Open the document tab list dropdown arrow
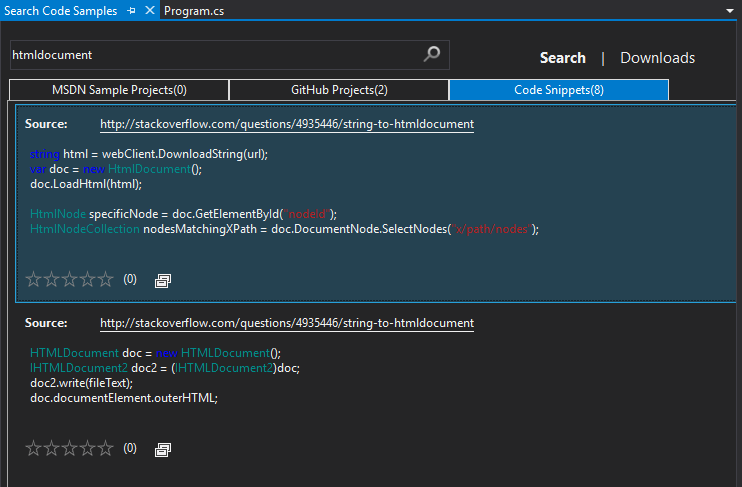The height and width of the screenshot is (487, 742). pos(730,11)
